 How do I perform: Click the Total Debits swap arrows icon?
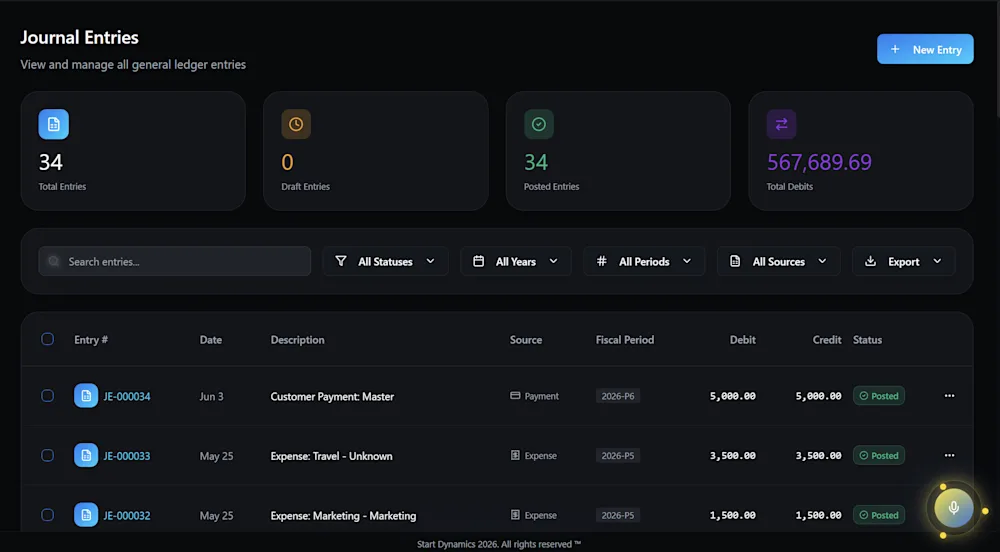(x=781, y=124)
